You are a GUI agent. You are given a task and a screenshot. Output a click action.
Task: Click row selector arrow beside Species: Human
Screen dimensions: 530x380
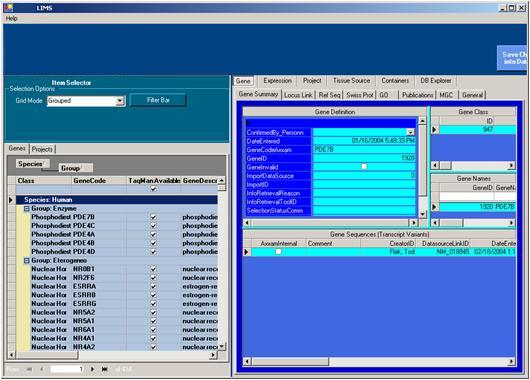pos(11,200)
